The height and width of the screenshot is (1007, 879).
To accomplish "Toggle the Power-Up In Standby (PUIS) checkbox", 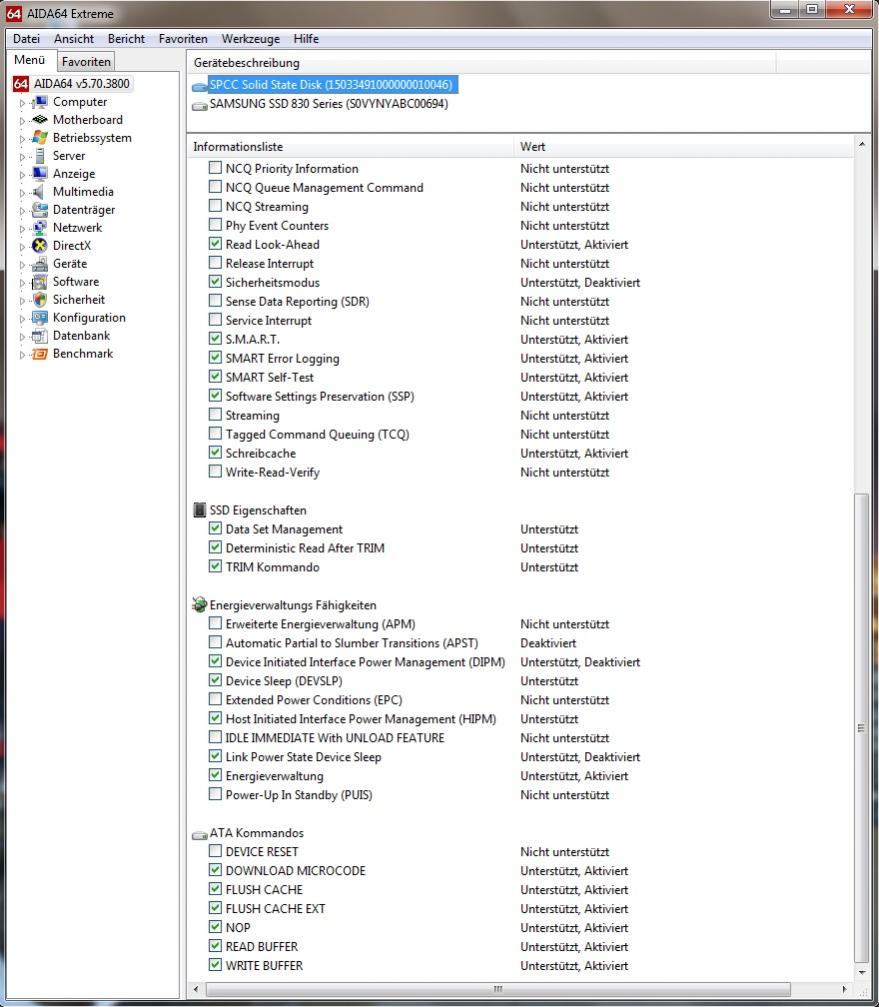I will coord(215,794).
